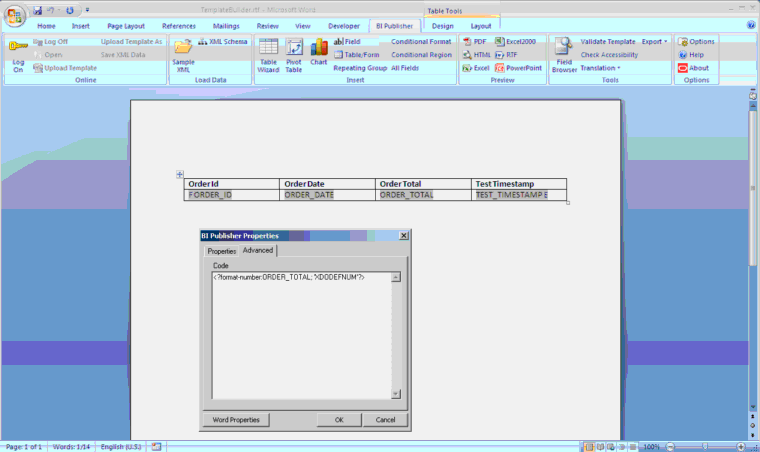Image resolution: width=760 pixels, height=452 pixels.
Task: Open BI Publisher Options
Action: click(696, 42)
